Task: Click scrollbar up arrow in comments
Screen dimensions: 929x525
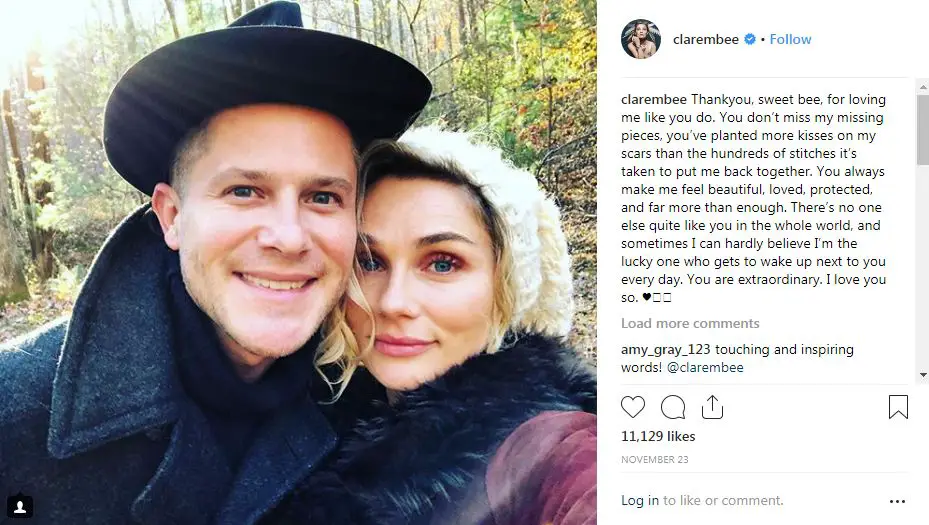Action: 922,87
